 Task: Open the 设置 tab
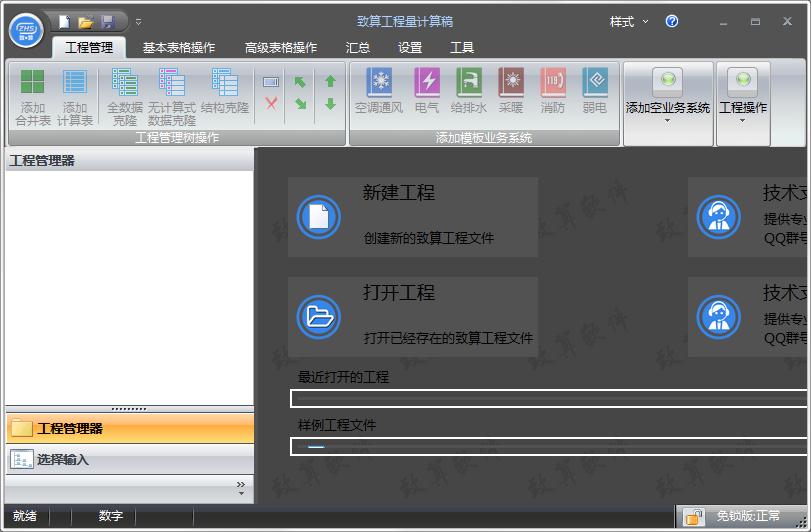click(410, 48)
